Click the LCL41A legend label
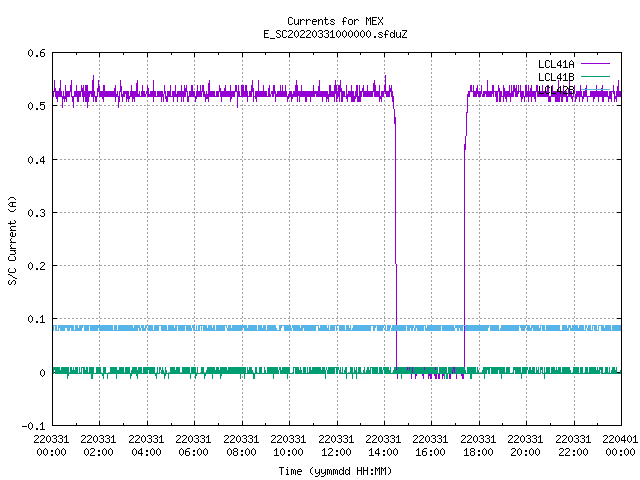The width and height of the screenshot is (640, 480). [x=556, y=64]
